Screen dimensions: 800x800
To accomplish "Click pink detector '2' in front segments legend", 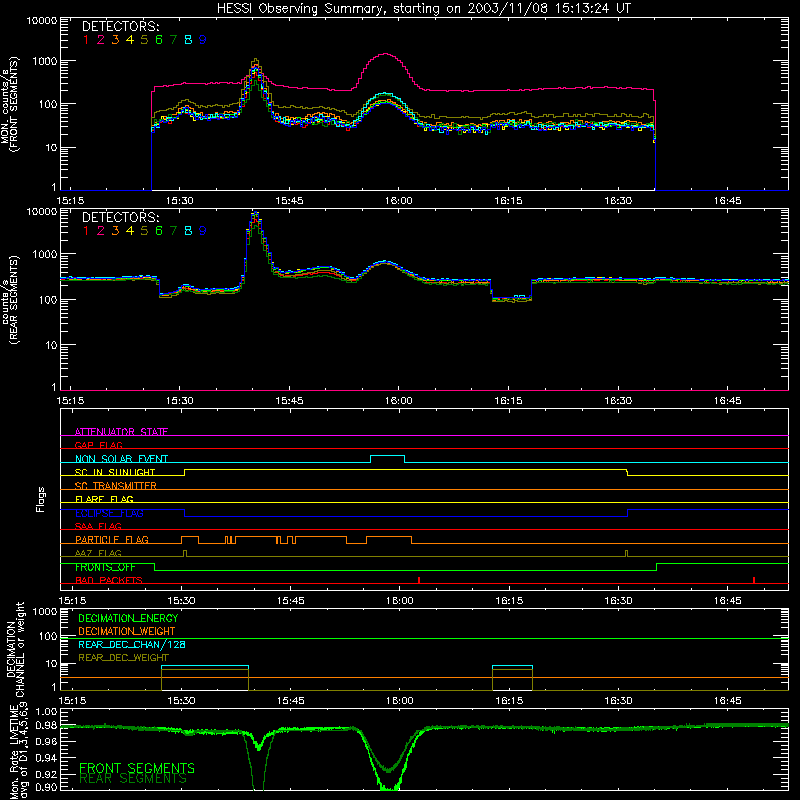I will pos(101,40).
